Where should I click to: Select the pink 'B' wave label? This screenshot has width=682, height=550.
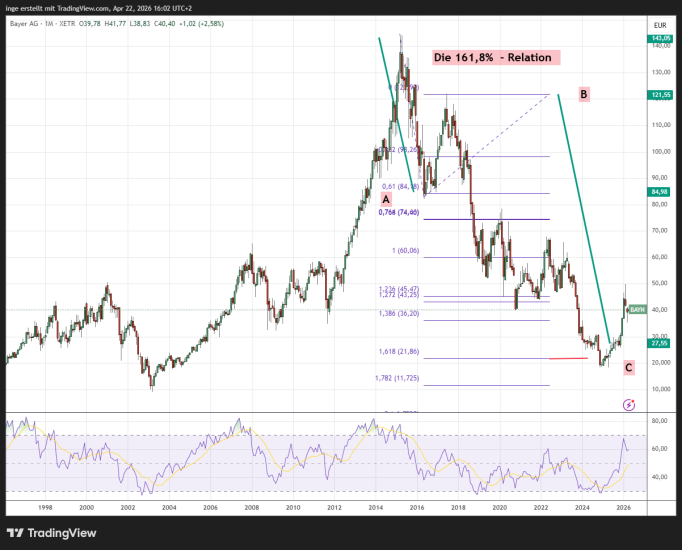(x=584, y=94)
